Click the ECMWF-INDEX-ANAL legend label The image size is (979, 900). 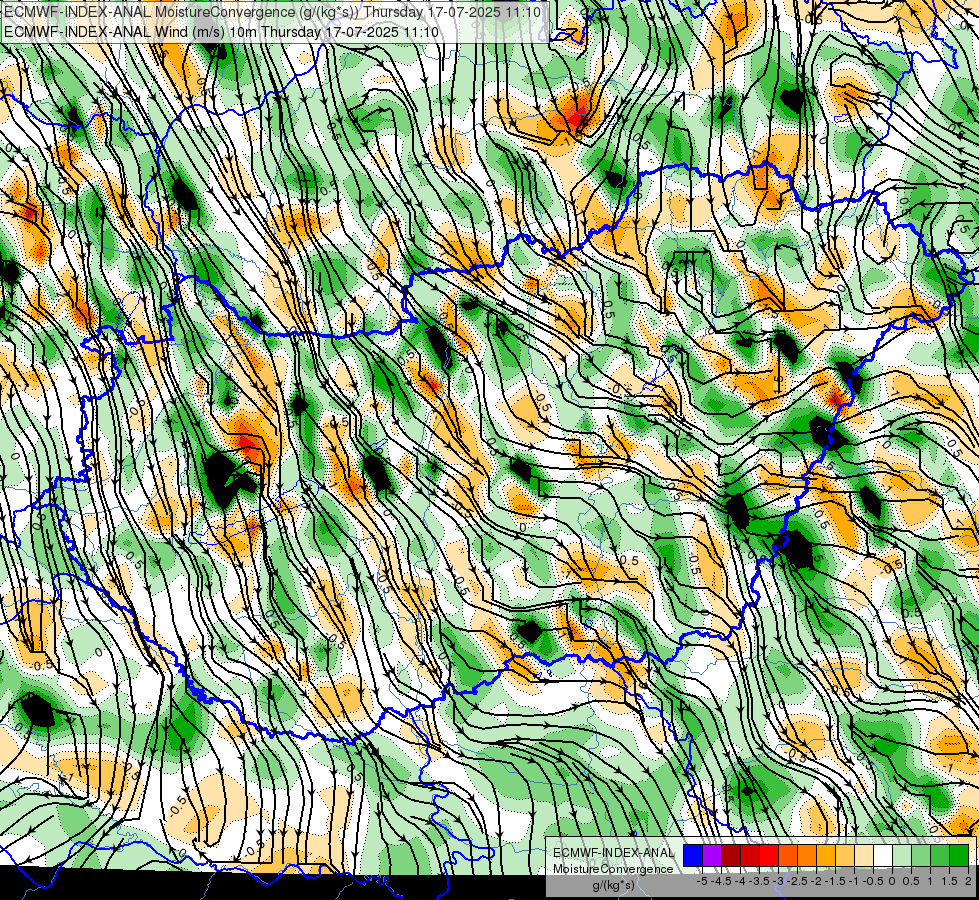(x=613, y=853)
